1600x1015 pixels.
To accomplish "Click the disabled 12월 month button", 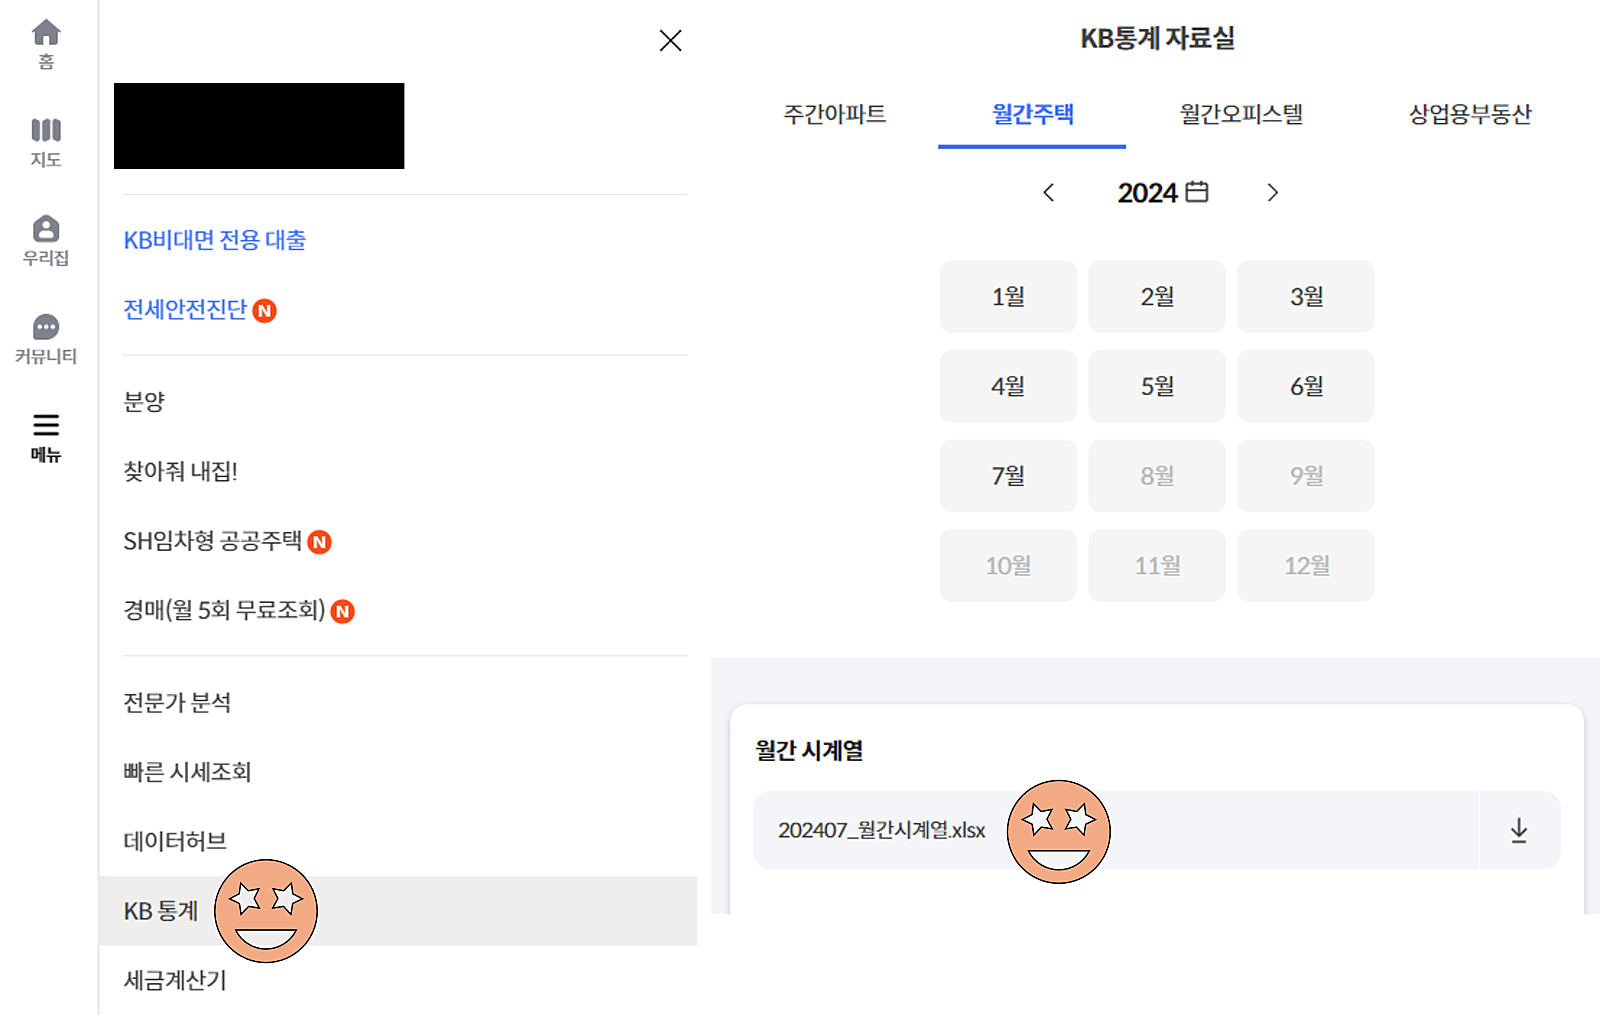I will pyautogui.click(x=1306, y=565).
